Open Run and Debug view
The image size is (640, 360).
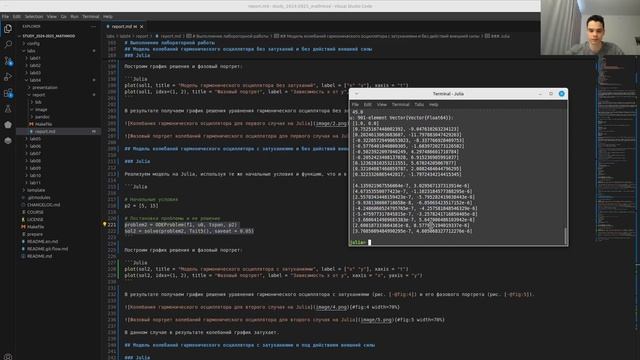8,77
